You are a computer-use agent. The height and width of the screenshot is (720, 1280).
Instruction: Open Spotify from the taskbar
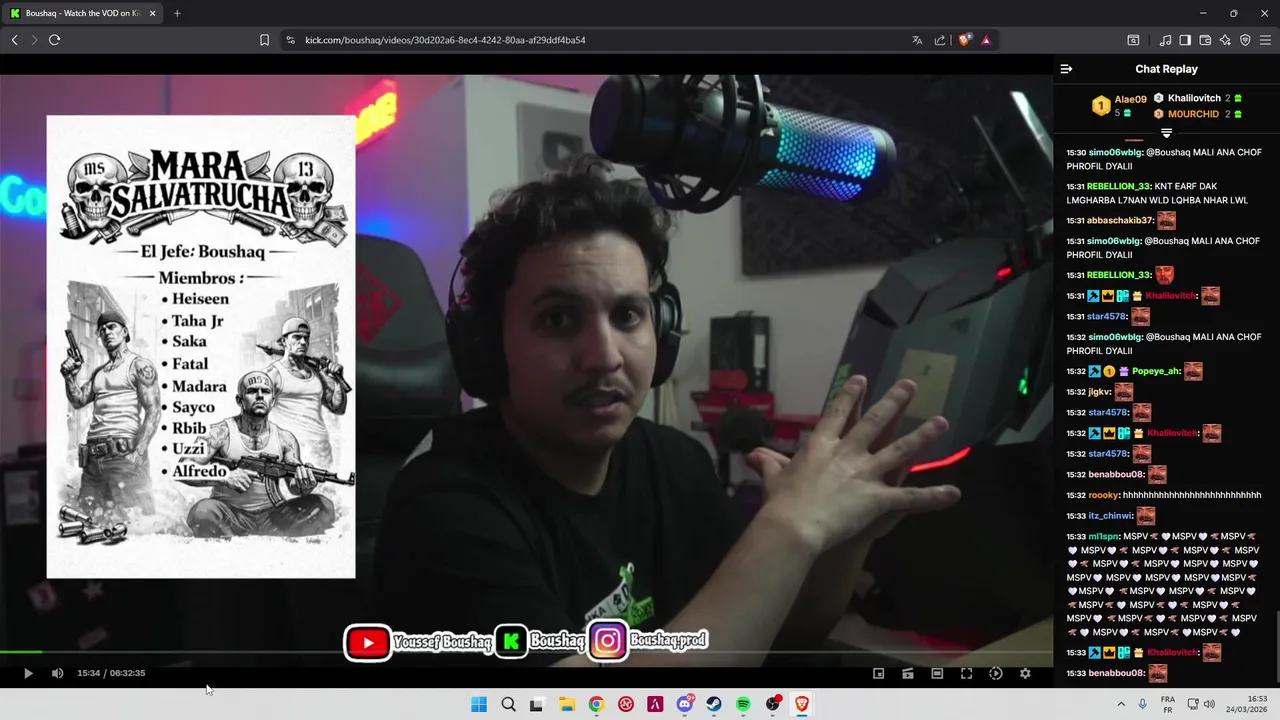pos(743,704)
